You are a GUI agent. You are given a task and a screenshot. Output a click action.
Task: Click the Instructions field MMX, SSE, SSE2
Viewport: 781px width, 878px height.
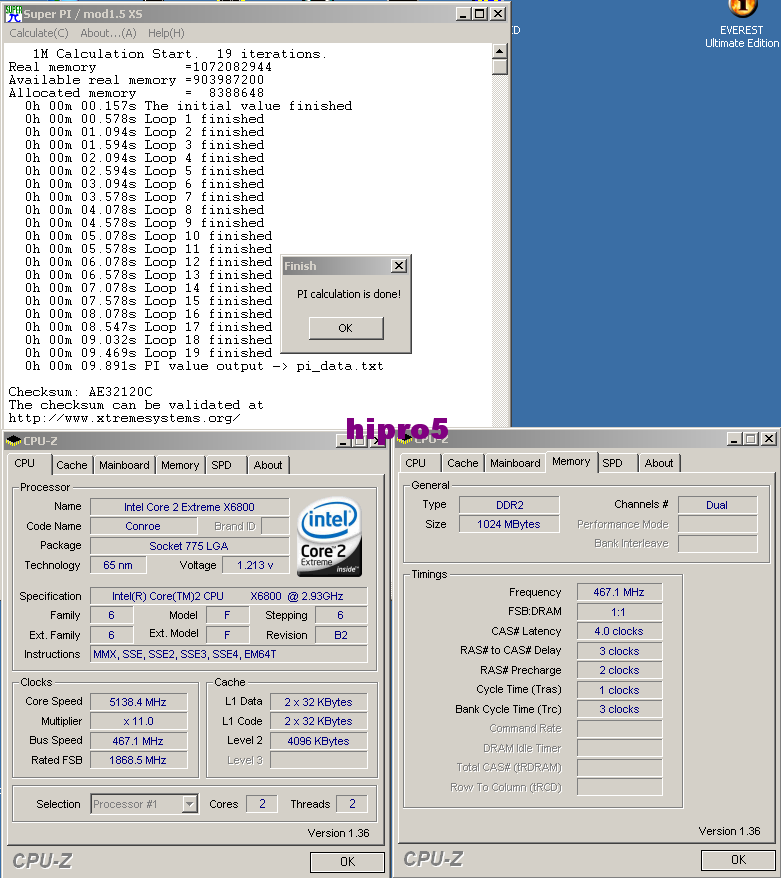pyautogui.click(x=228, y=654)
